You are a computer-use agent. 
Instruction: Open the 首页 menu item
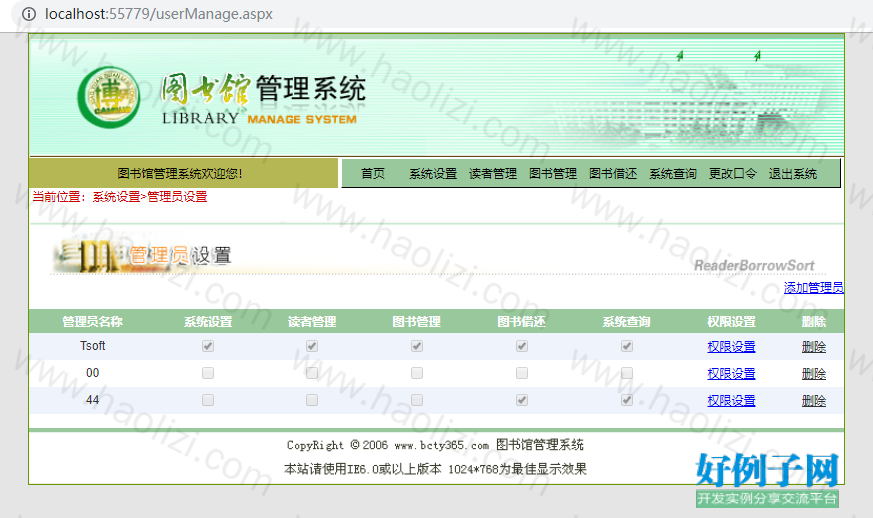(372, 174)
